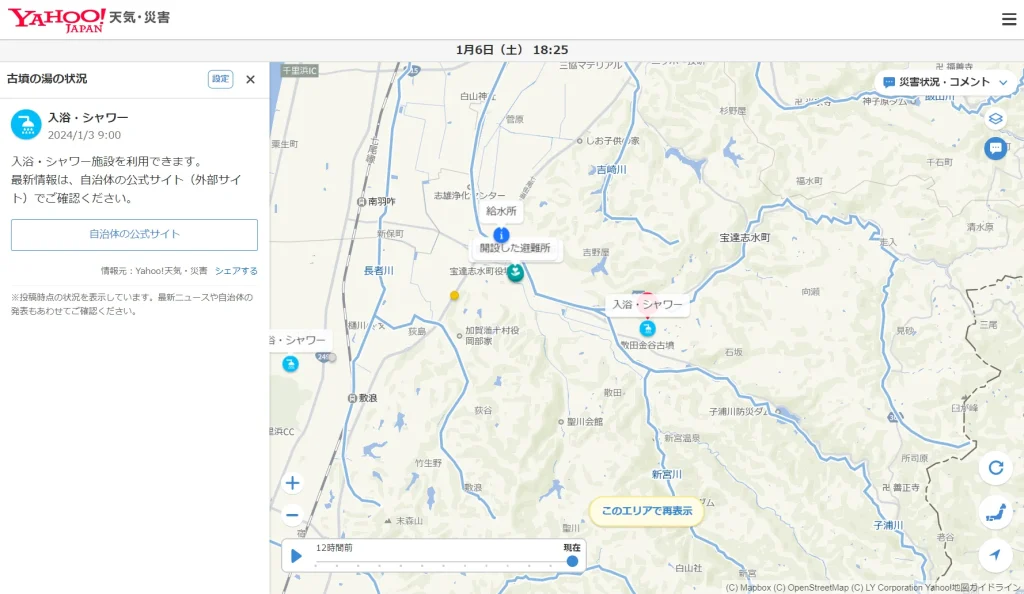
Task: Open the blue comment bubble icon
Action: click(995, 148)
